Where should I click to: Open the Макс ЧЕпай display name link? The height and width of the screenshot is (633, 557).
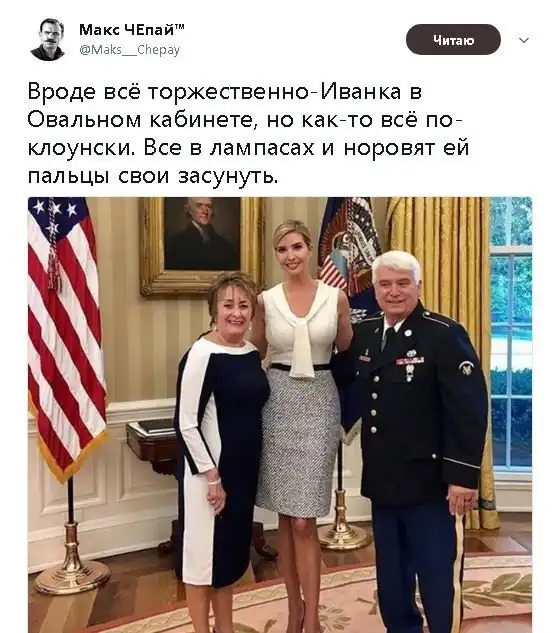[x=132, y=29]
